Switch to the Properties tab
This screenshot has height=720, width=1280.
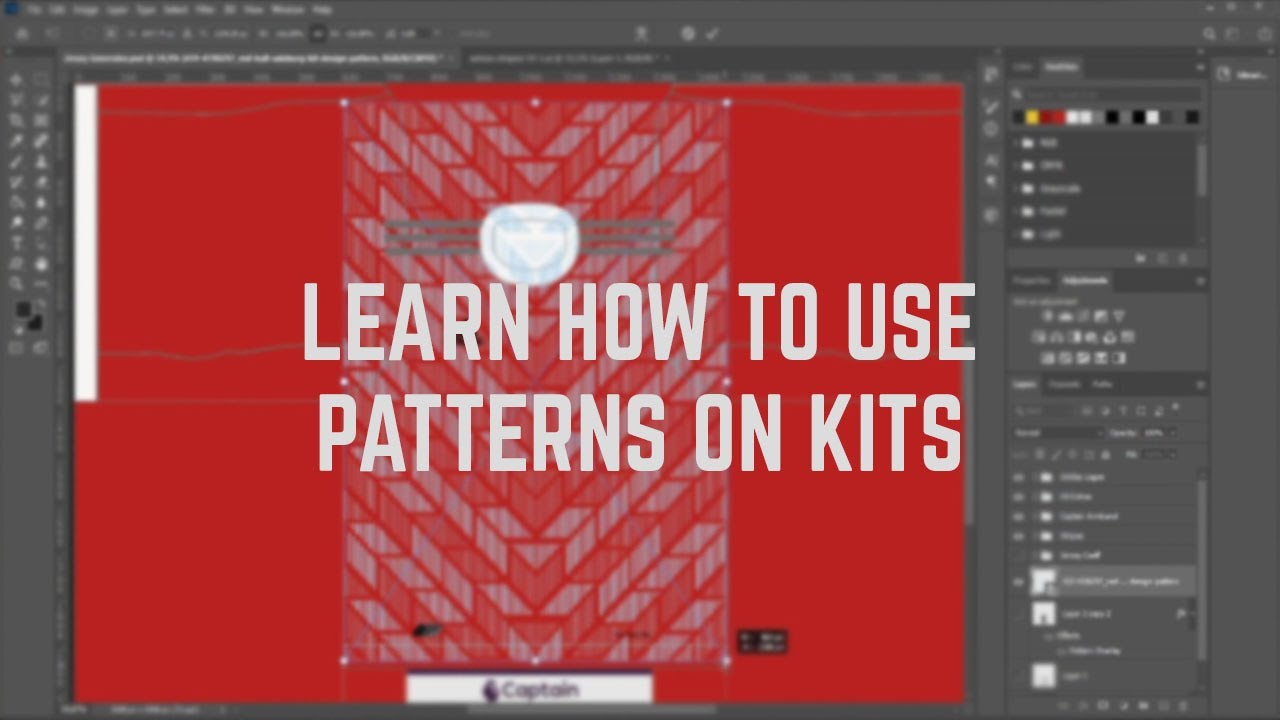pyautogui.click(x=1032, y=281)
